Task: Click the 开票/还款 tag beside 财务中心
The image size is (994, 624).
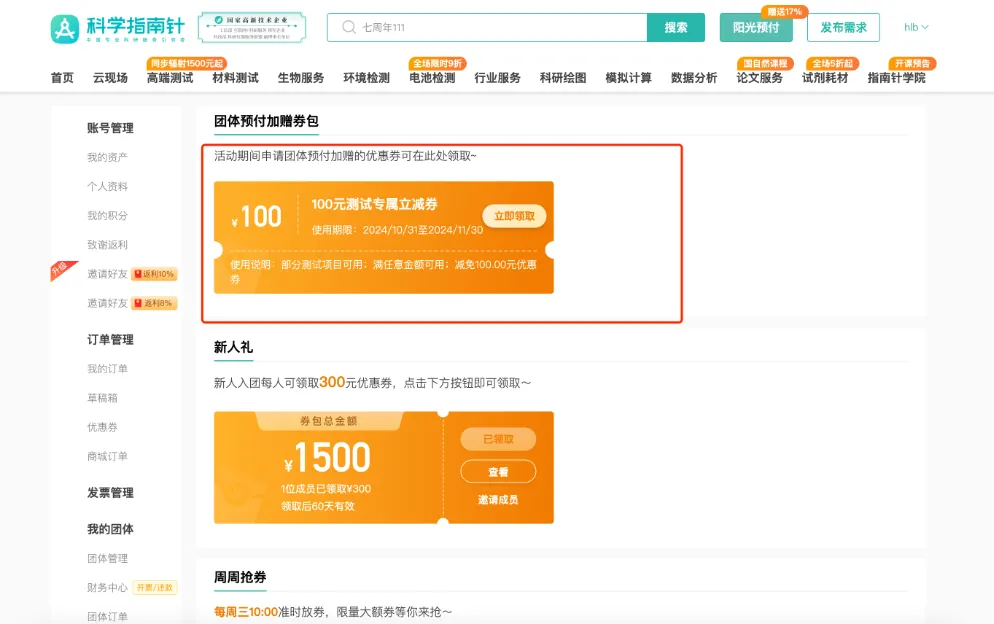Action: (155, 588)
